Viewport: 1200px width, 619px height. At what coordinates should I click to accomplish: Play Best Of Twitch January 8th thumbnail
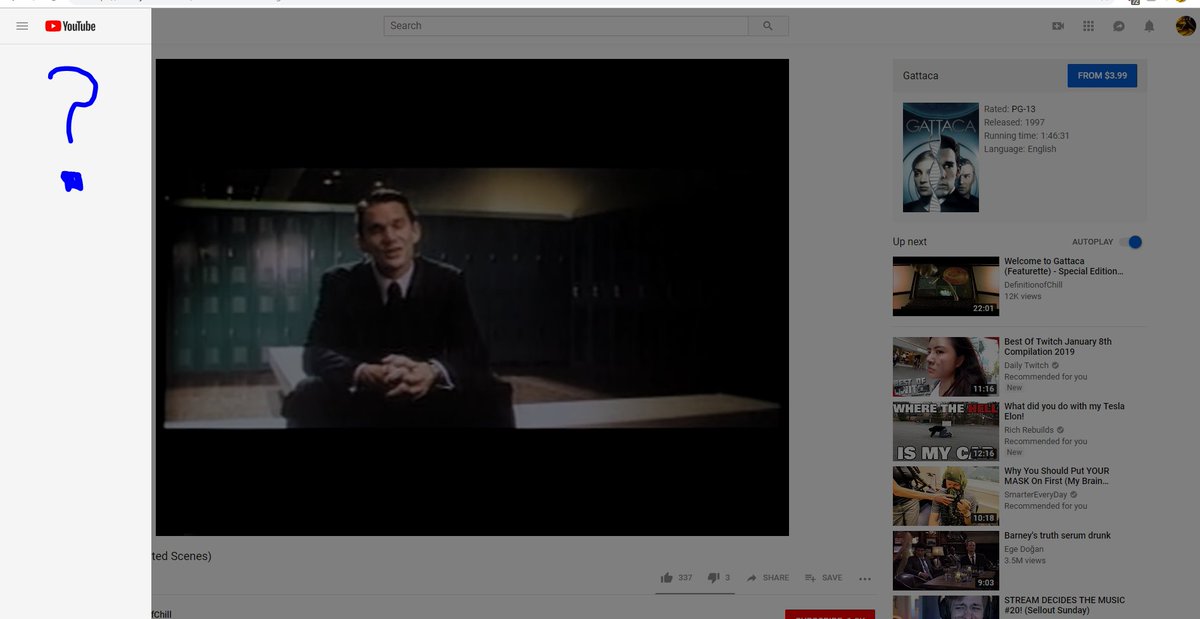[946, 367]
